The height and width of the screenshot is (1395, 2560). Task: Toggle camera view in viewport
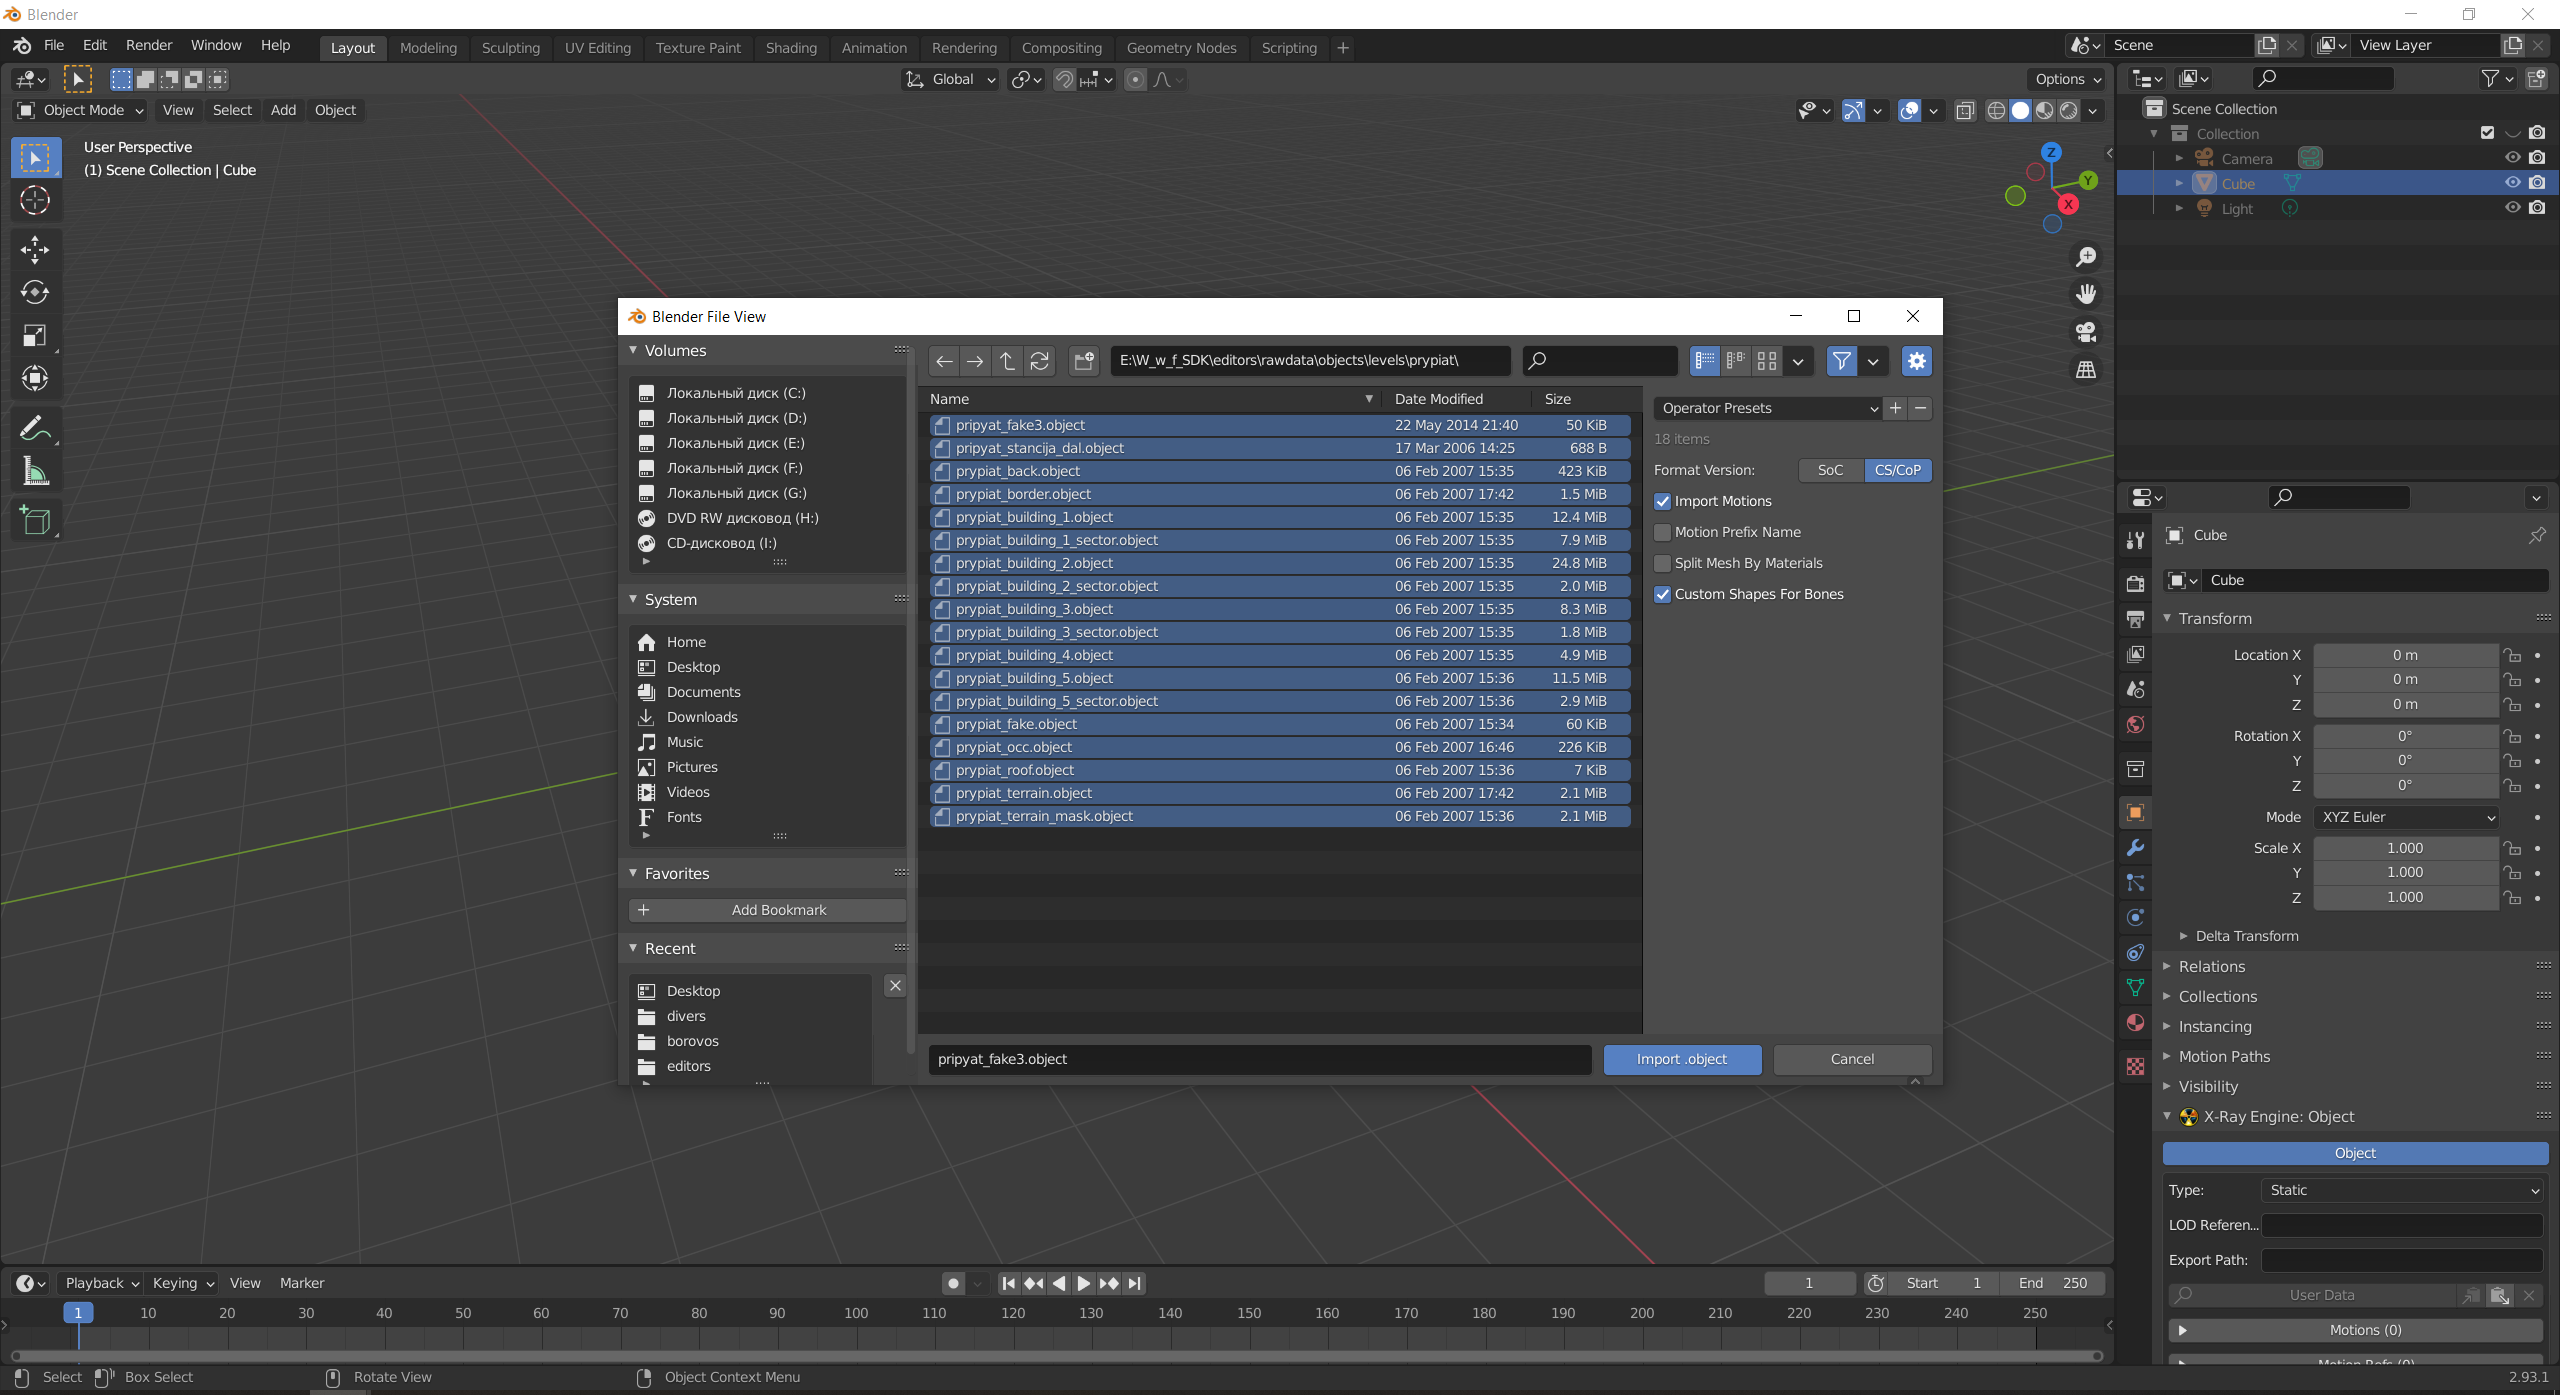click(x=2086, y=332)
